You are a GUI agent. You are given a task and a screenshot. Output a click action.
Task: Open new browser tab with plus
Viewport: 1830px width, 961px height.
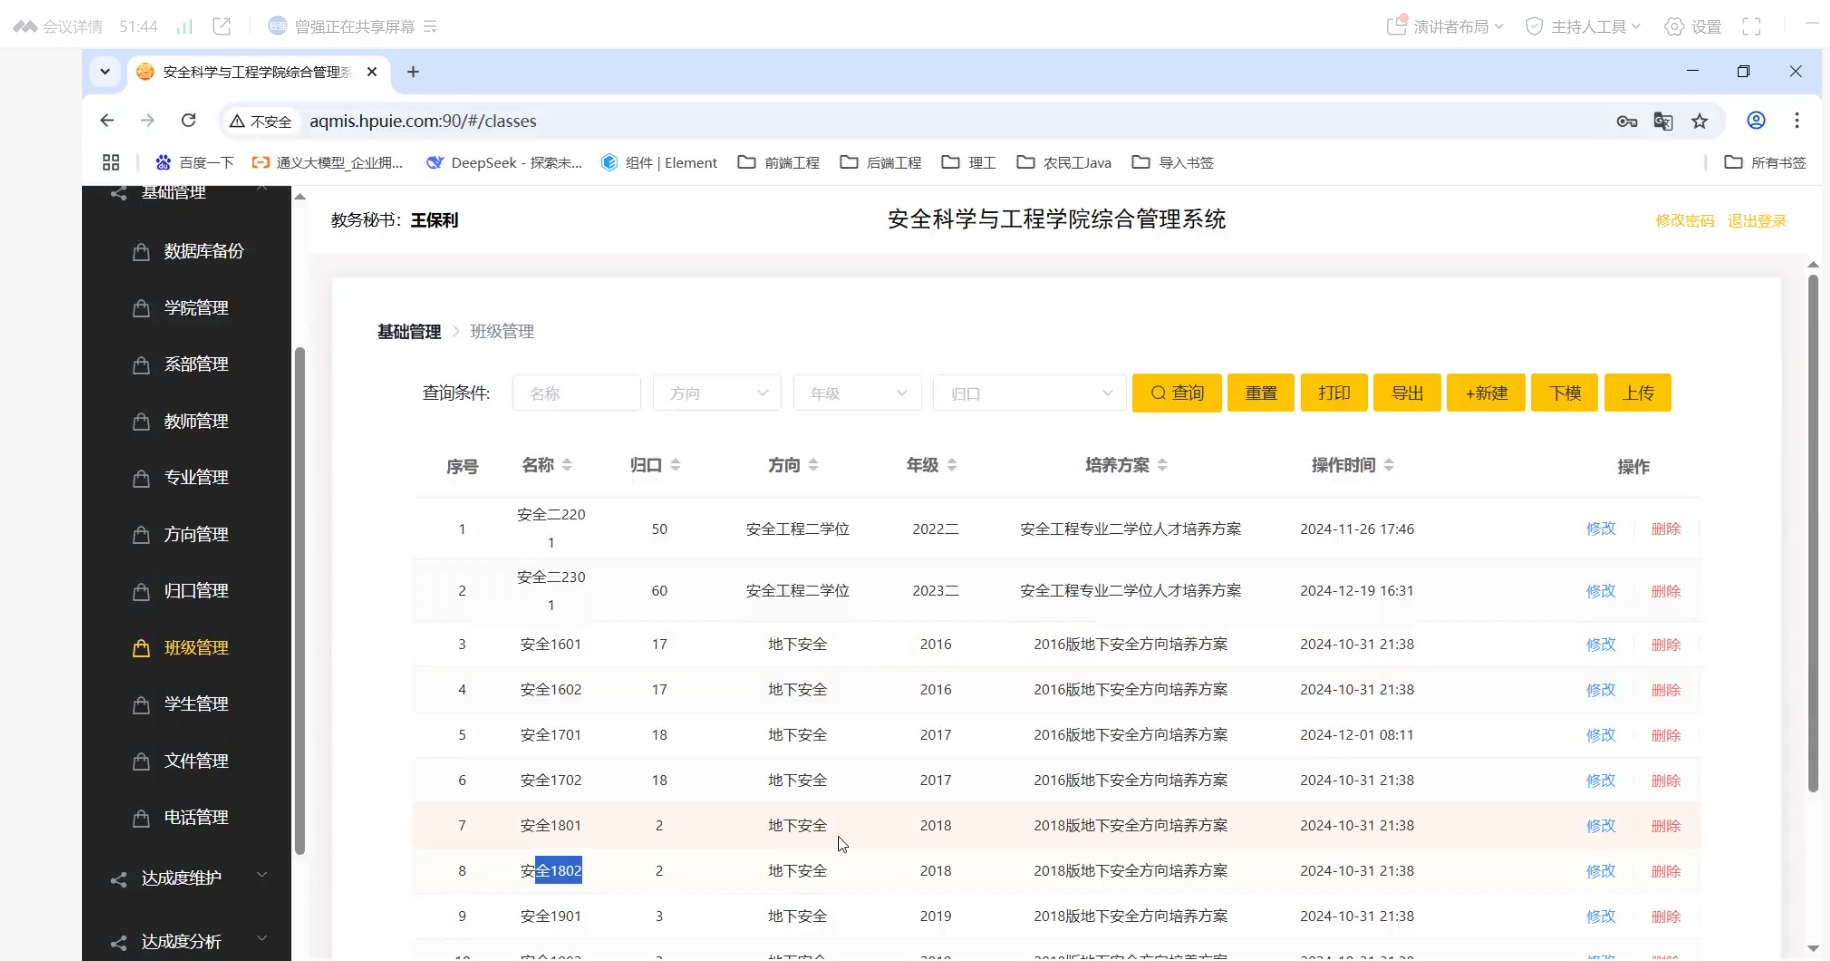pos(413,72)
